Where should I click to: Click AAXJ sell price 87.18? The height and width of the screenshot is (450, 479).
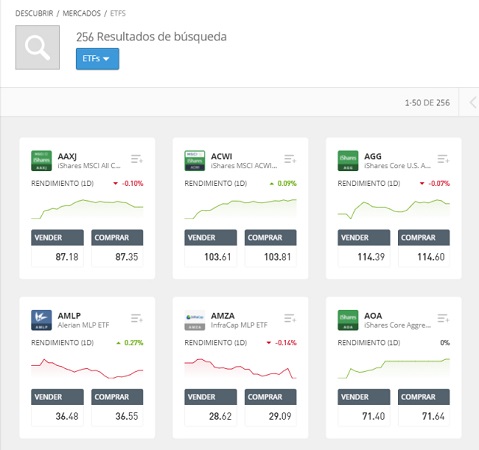[67, 257]
